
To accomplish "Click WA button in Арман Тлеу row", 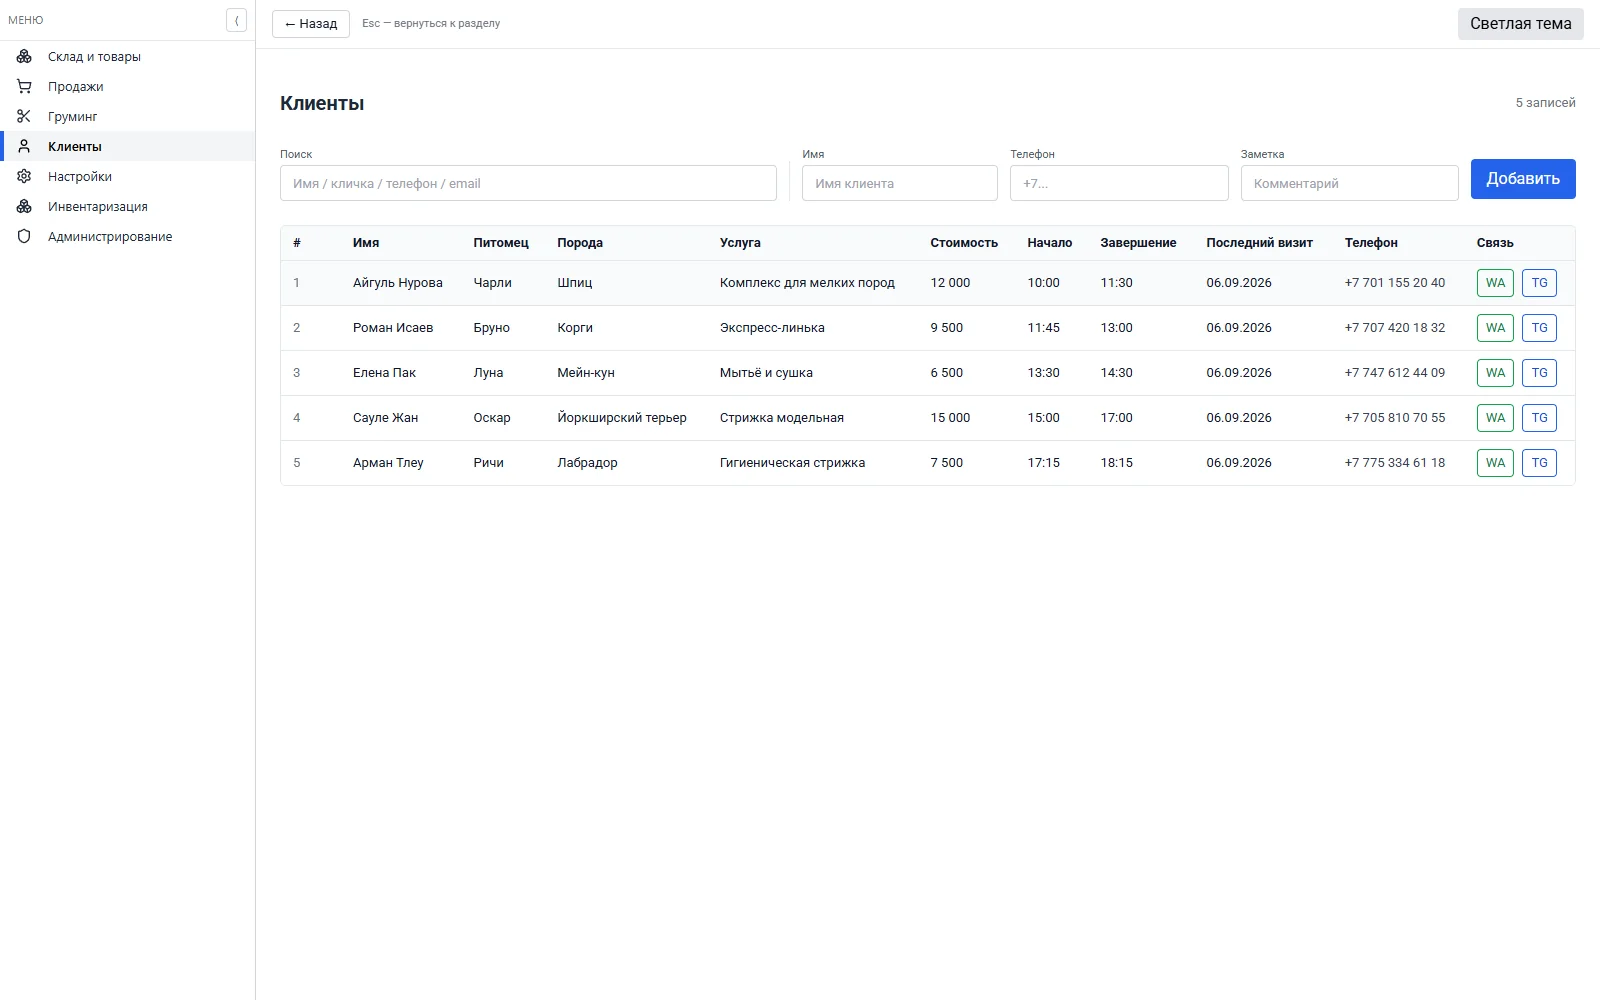I will pos(1495,463).
